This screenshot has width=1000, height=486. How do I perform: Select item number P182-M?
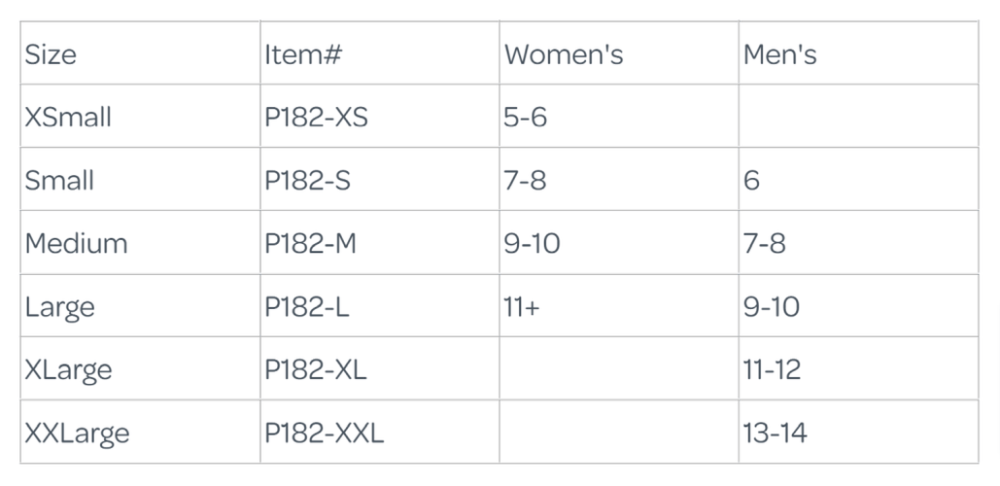tap(310, 243)
